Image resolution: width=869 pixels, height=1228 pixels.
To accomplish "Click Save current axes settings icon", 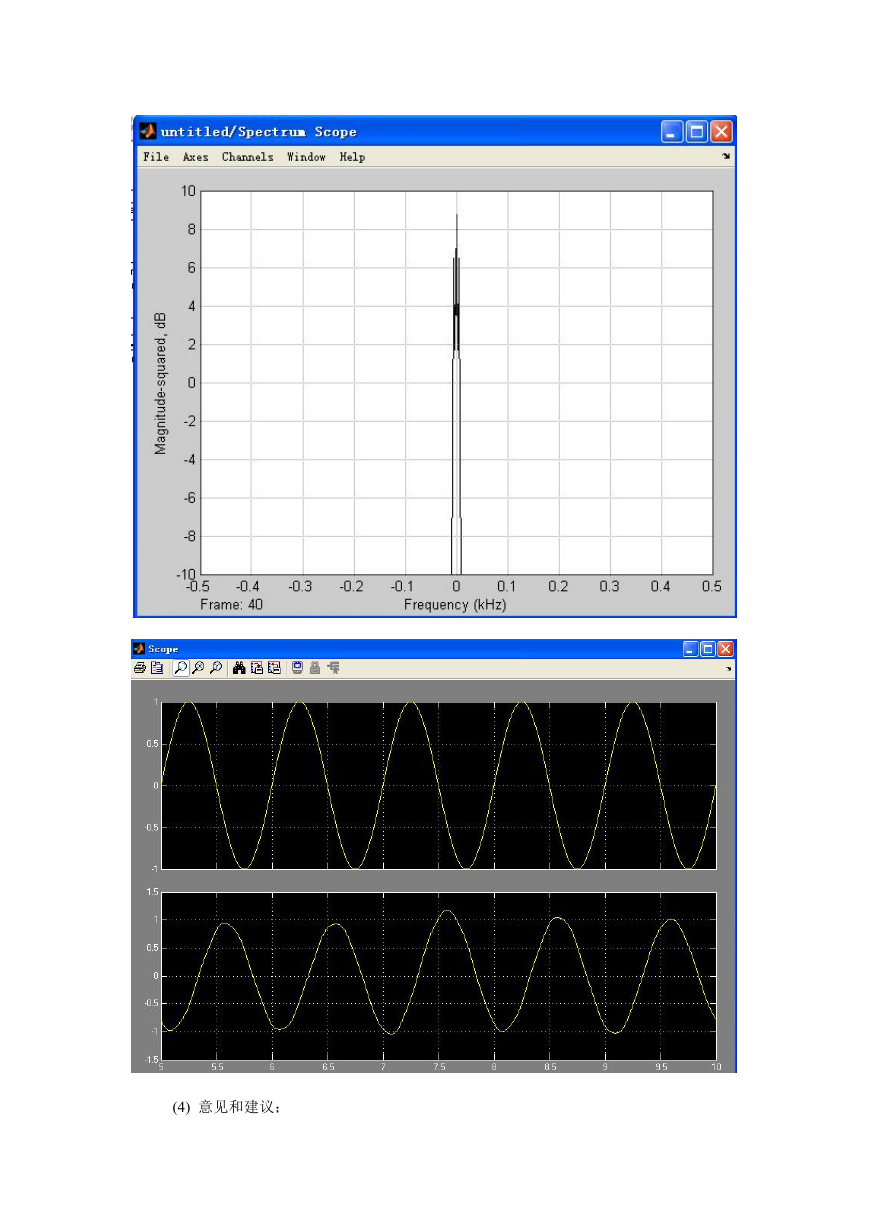I will tap(257, 668).
